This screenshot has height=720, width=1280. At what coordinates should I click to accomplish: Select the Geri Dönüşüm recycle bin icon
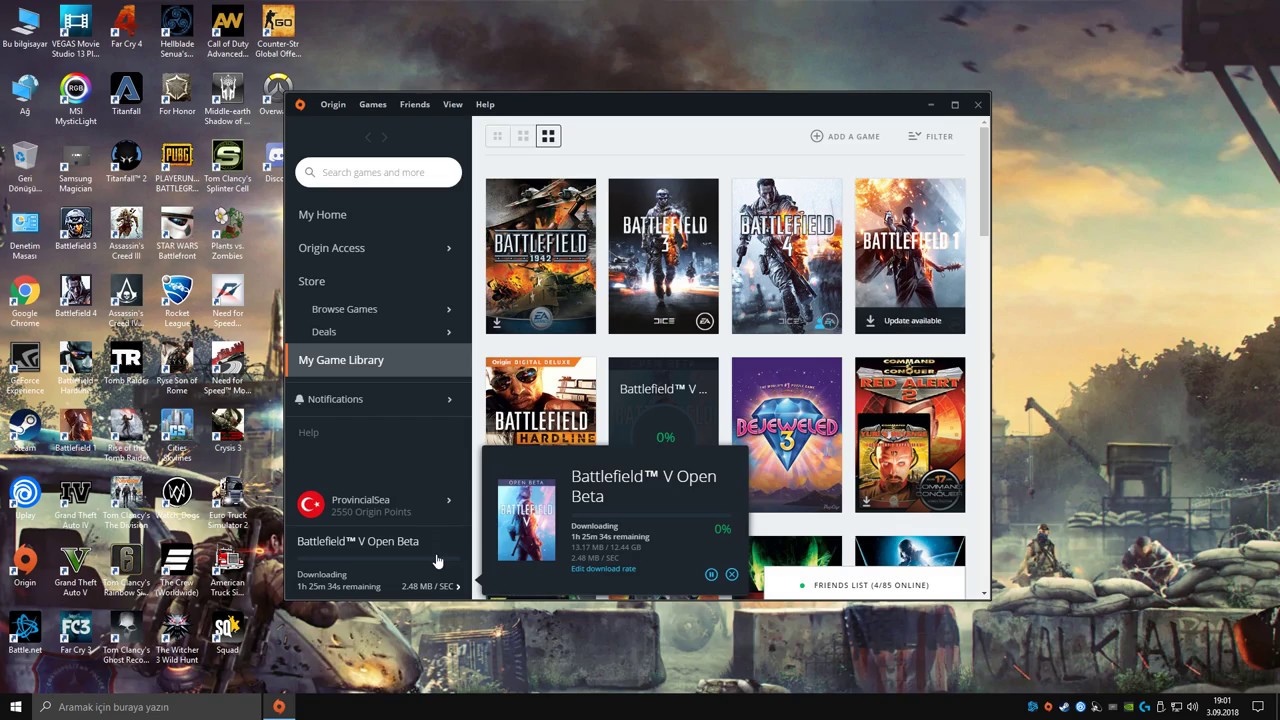click(25, 168)
